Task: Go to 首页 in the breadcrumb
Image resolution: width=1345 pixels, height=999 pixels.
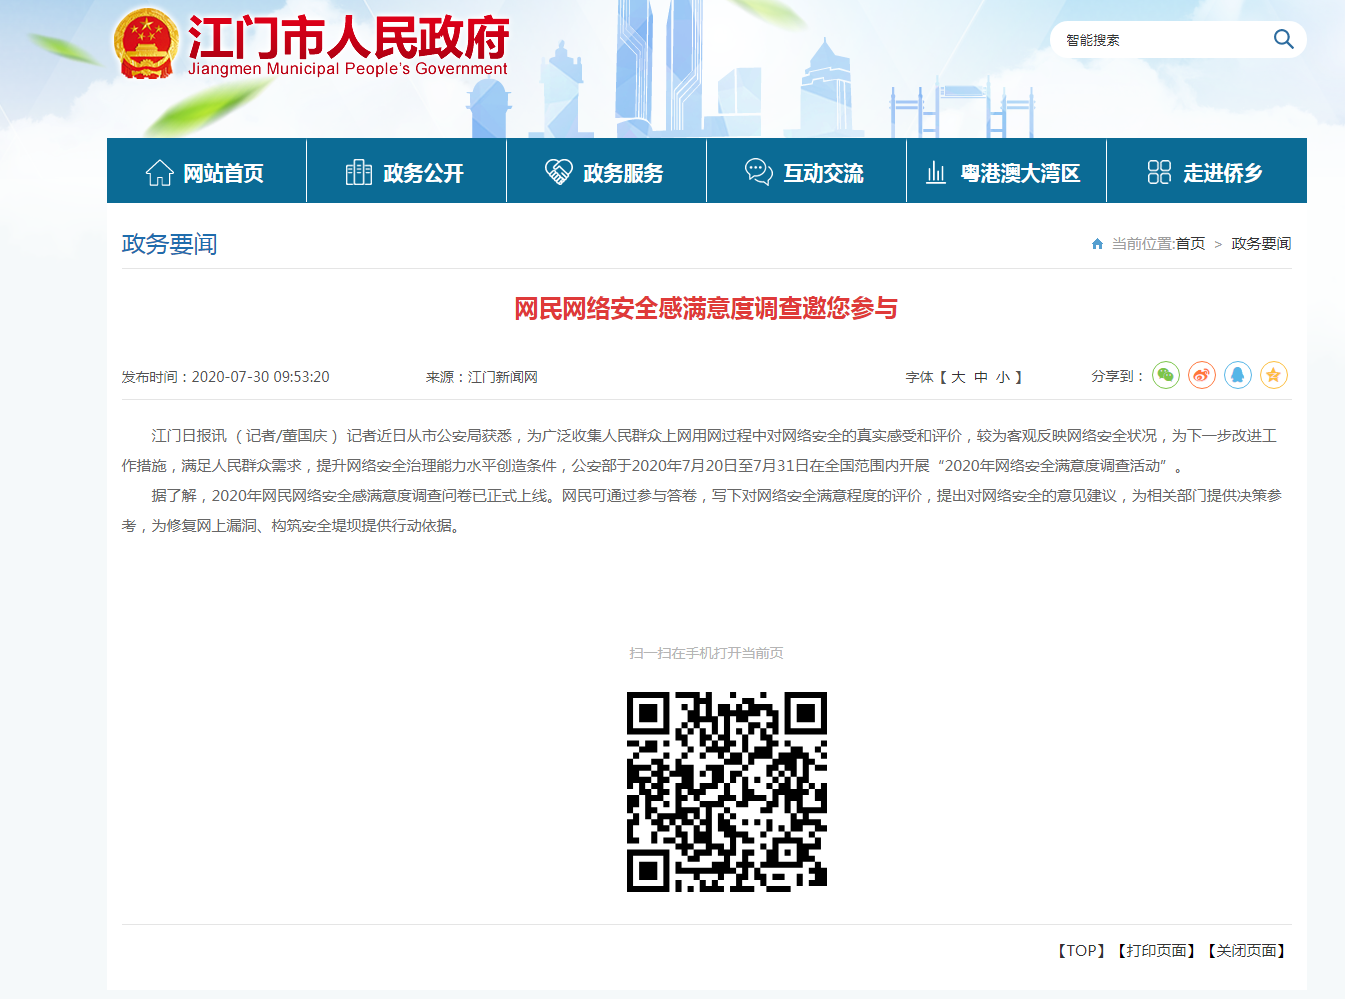Action: coord(1190,244)
